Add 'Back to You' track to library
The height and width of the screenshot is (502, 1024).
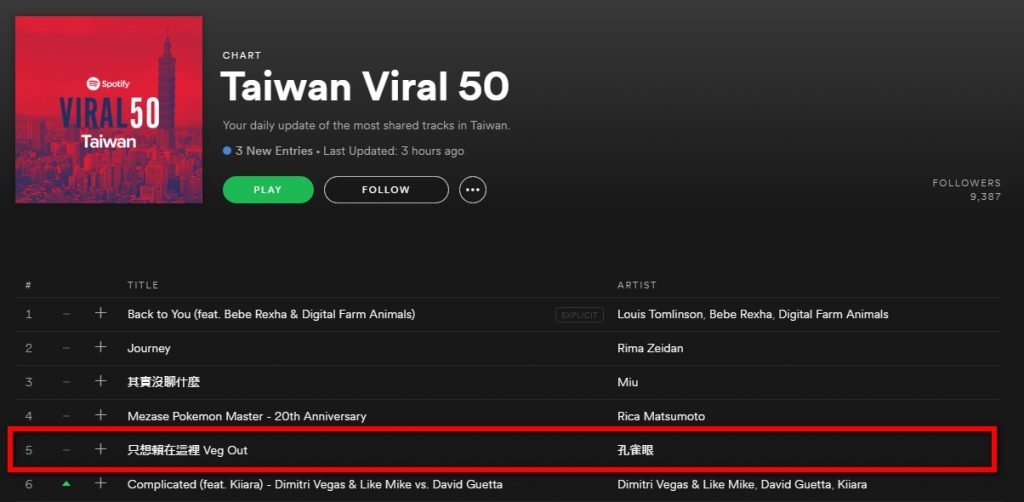tap(100, 313)
